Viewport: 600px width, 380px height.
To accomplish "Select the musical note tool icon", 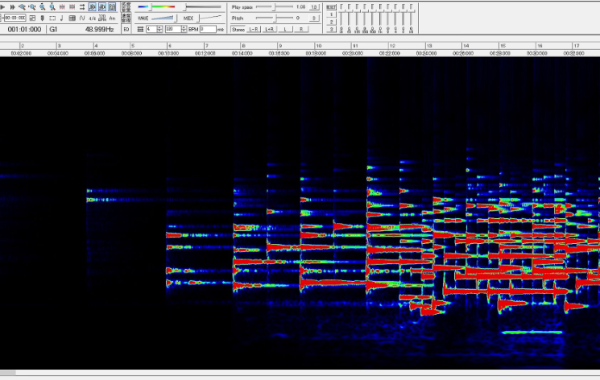I will tap(62, 18).
